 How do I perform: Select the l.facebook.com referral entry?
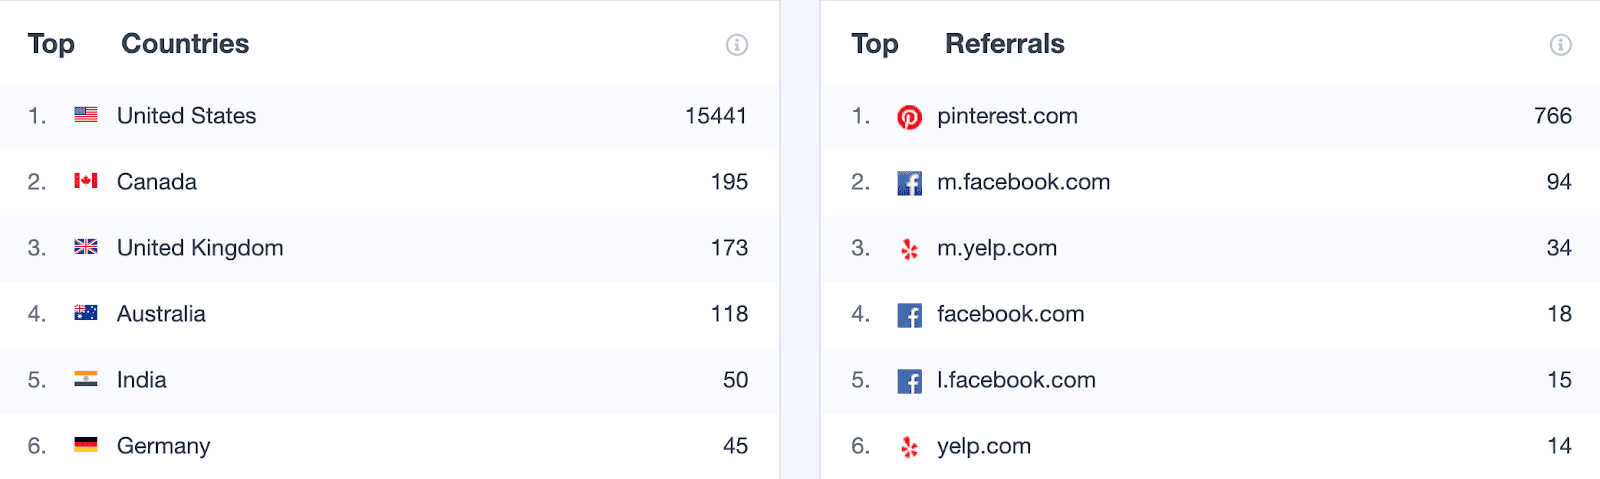(x=1210, y=380)
